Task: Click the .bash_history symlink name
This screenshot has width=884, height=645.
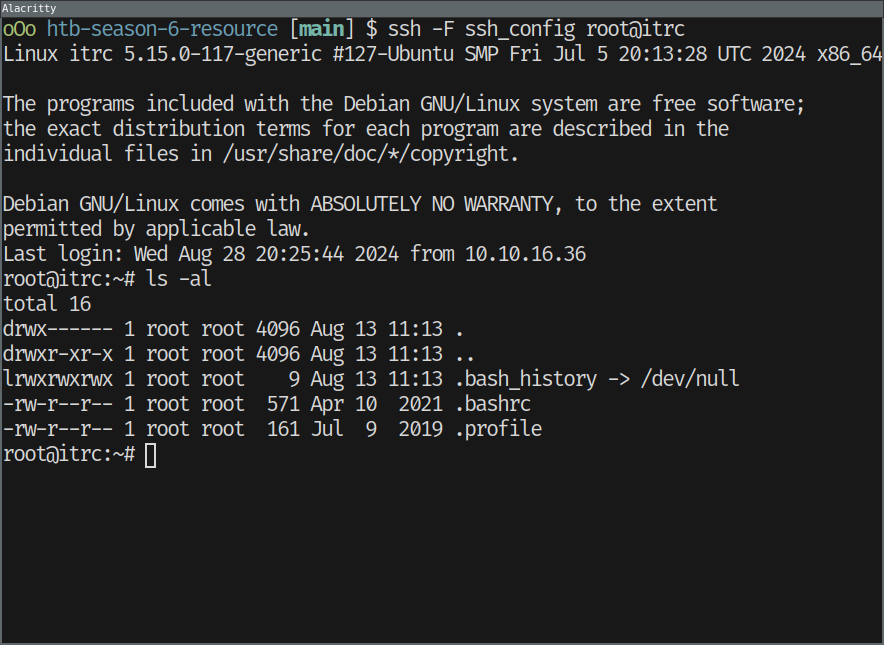Action: pos(526,379)
